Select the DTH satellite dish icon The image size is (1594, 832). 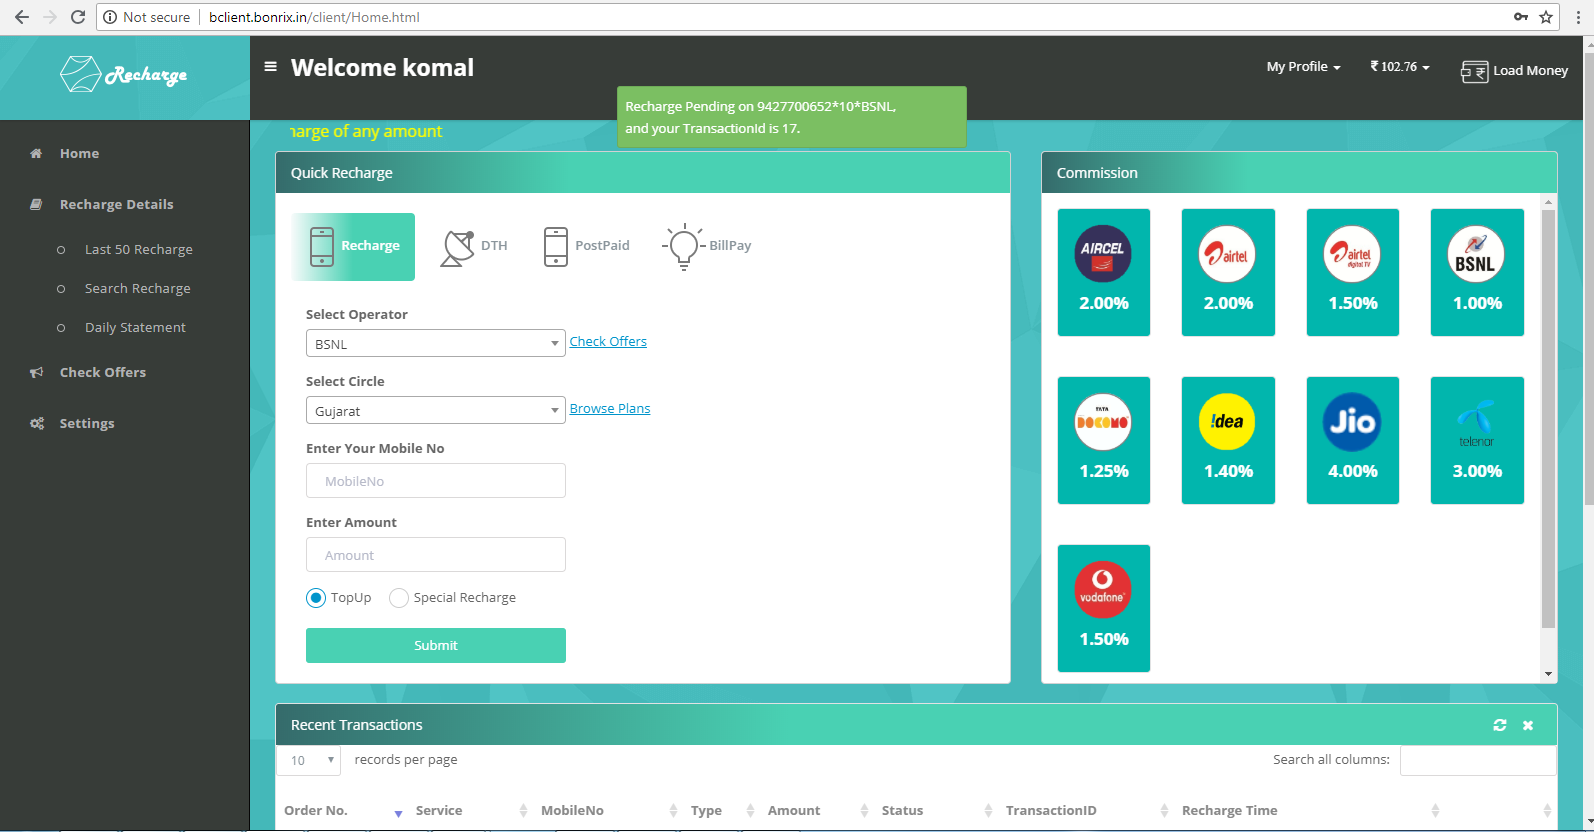point(457,247)
